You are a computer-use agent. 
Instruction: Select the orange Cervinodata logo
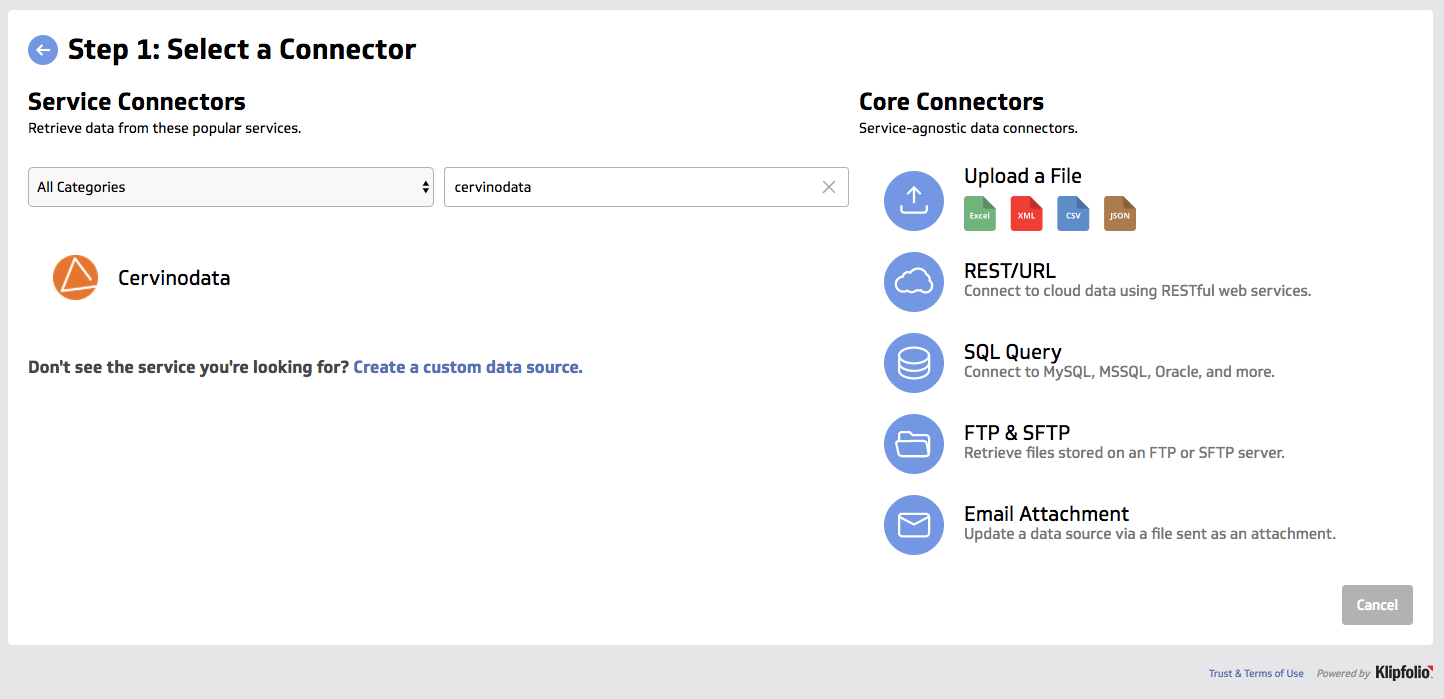(x=76, y=278)
